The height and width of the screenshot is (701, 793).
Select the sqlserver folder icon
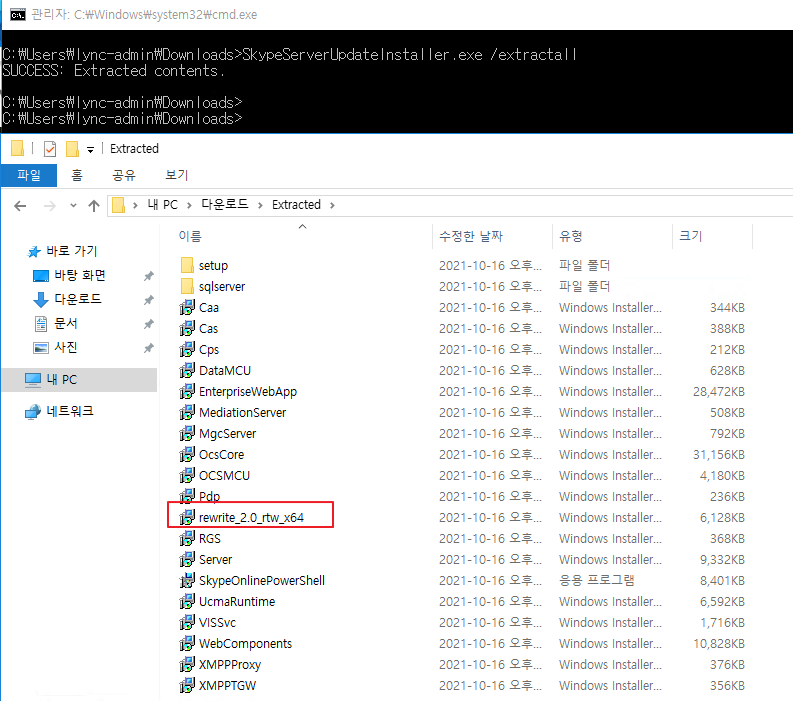[187, 286]
